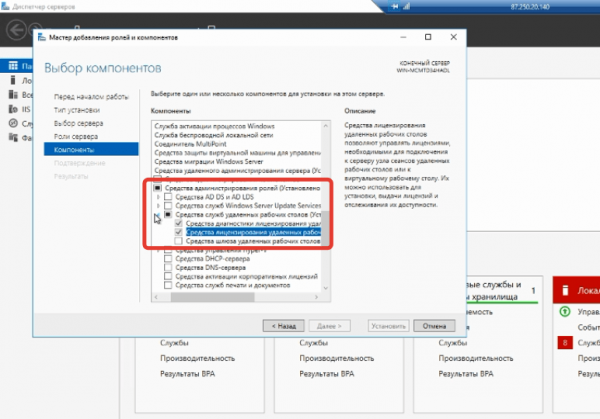Toggle Средства администрирования ролей checkbox
This screenshot has height=419, width=600.
coord(157,188)
